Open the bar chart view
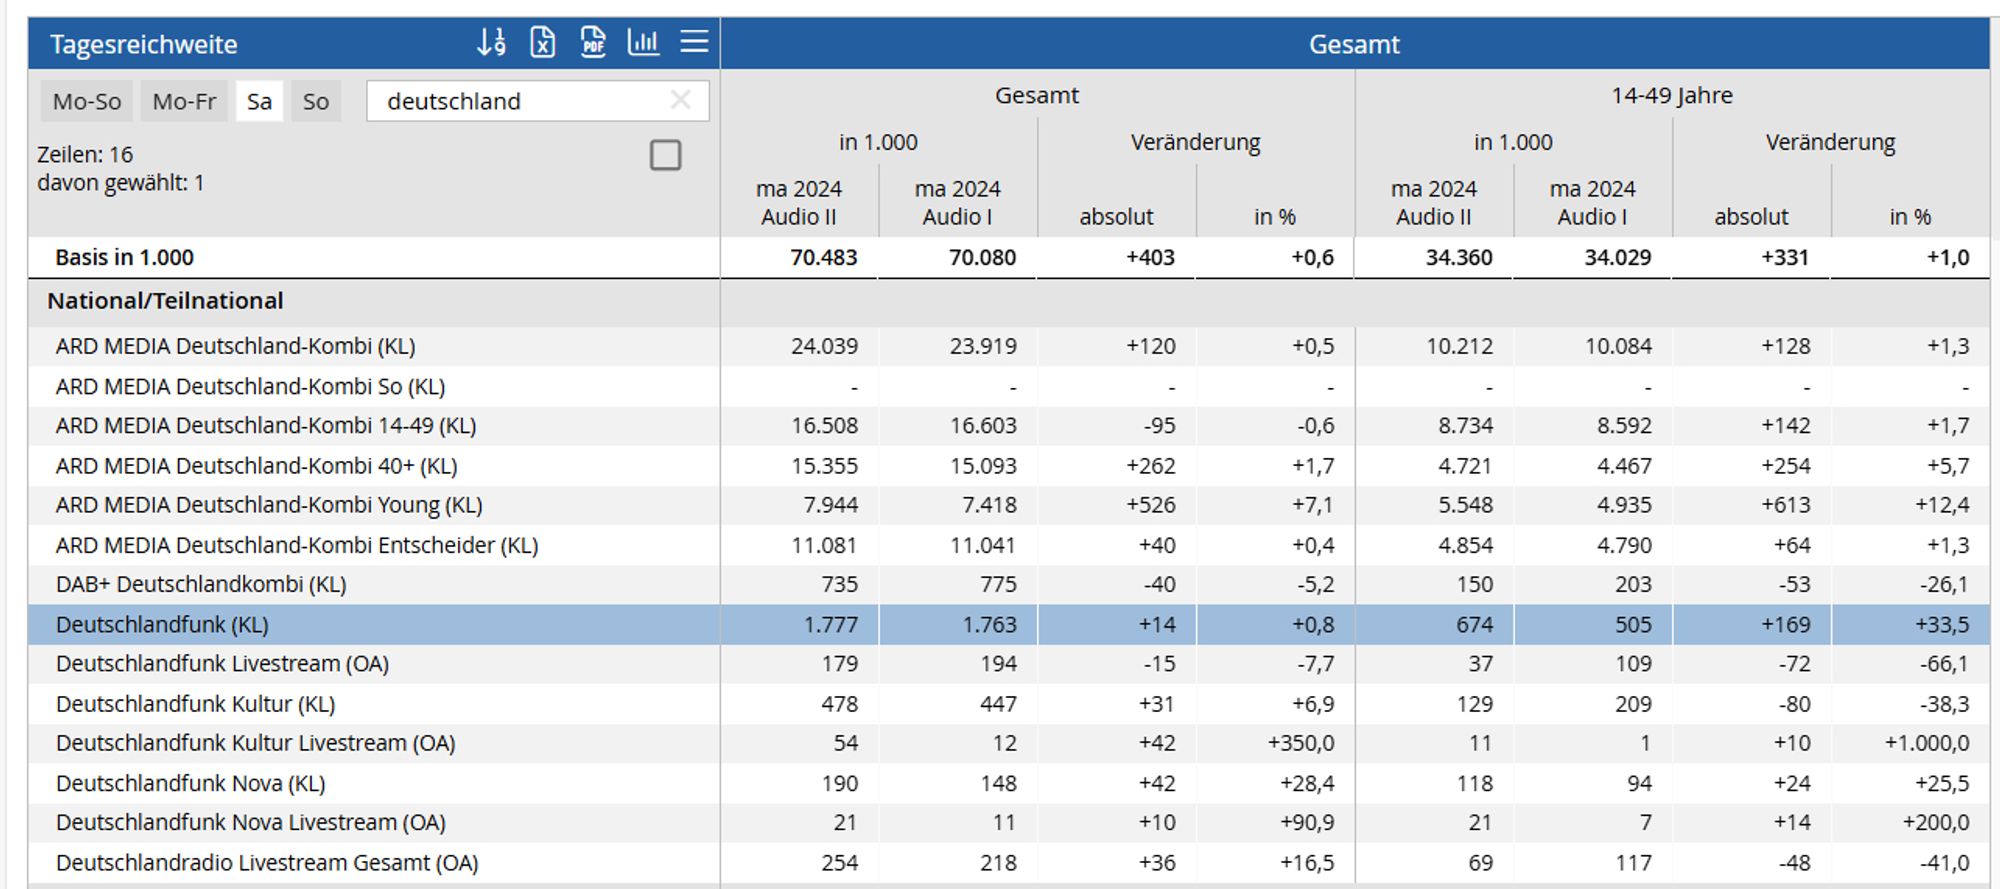Screen dimensions: 2000x889 pyautogui.click(x=643, y=42)
